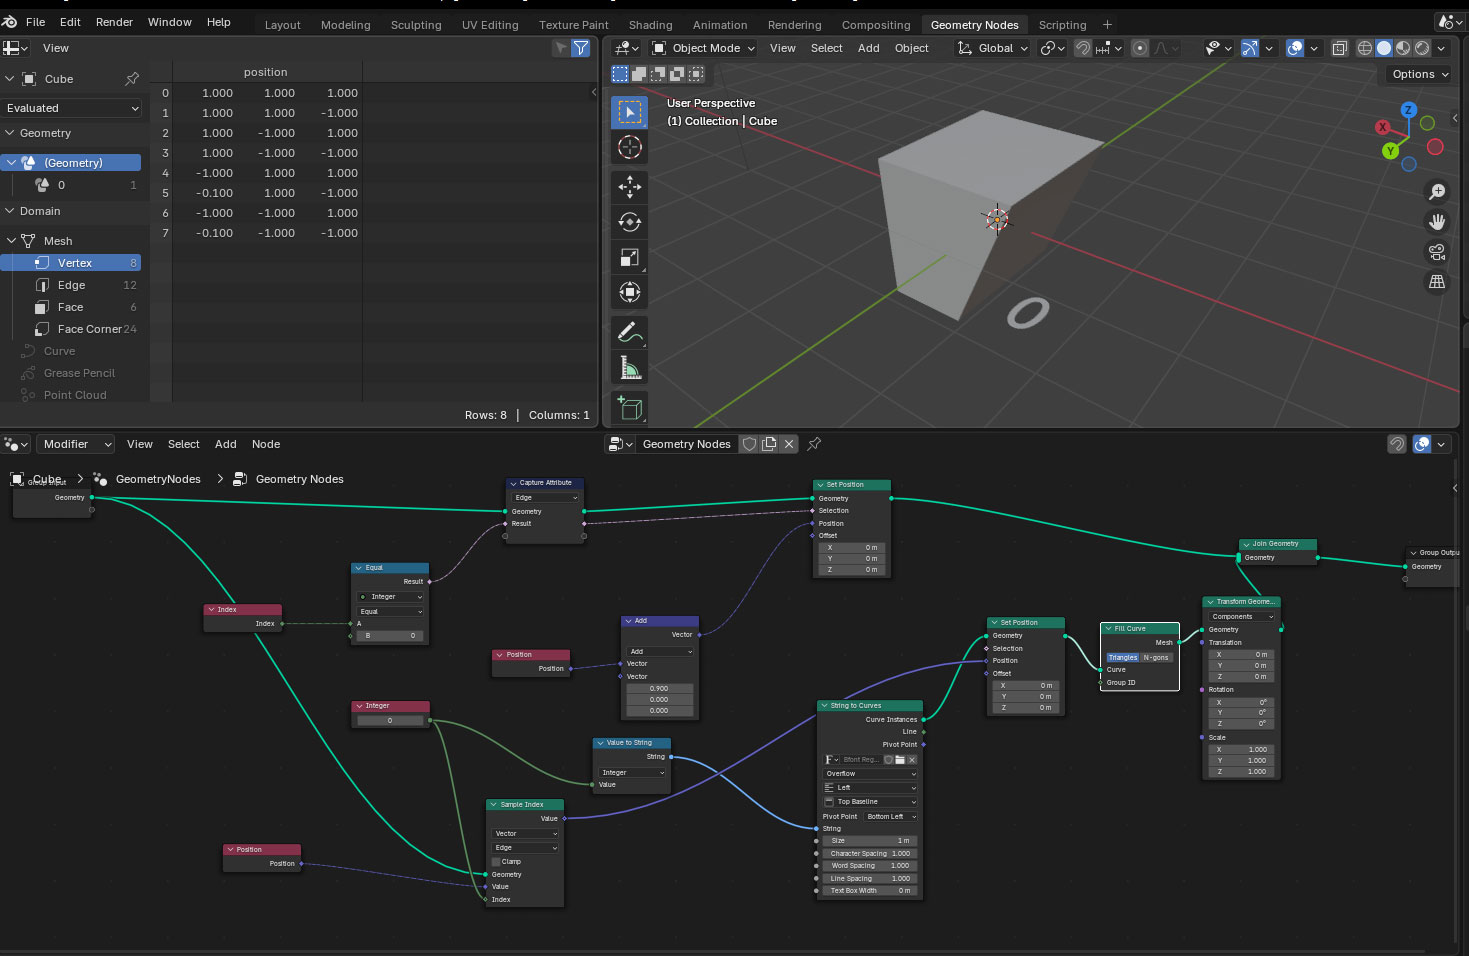The image size is (1469, 956).
Task: Open the Render menu
Action: click(114, 22)
